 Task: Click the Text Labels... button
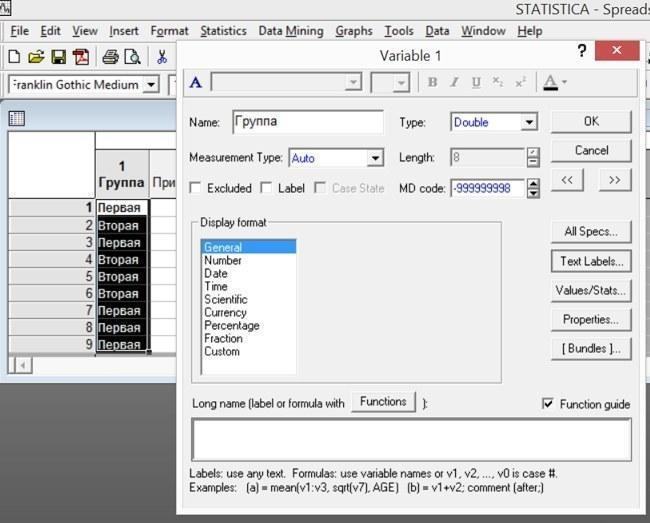point(591,262)
